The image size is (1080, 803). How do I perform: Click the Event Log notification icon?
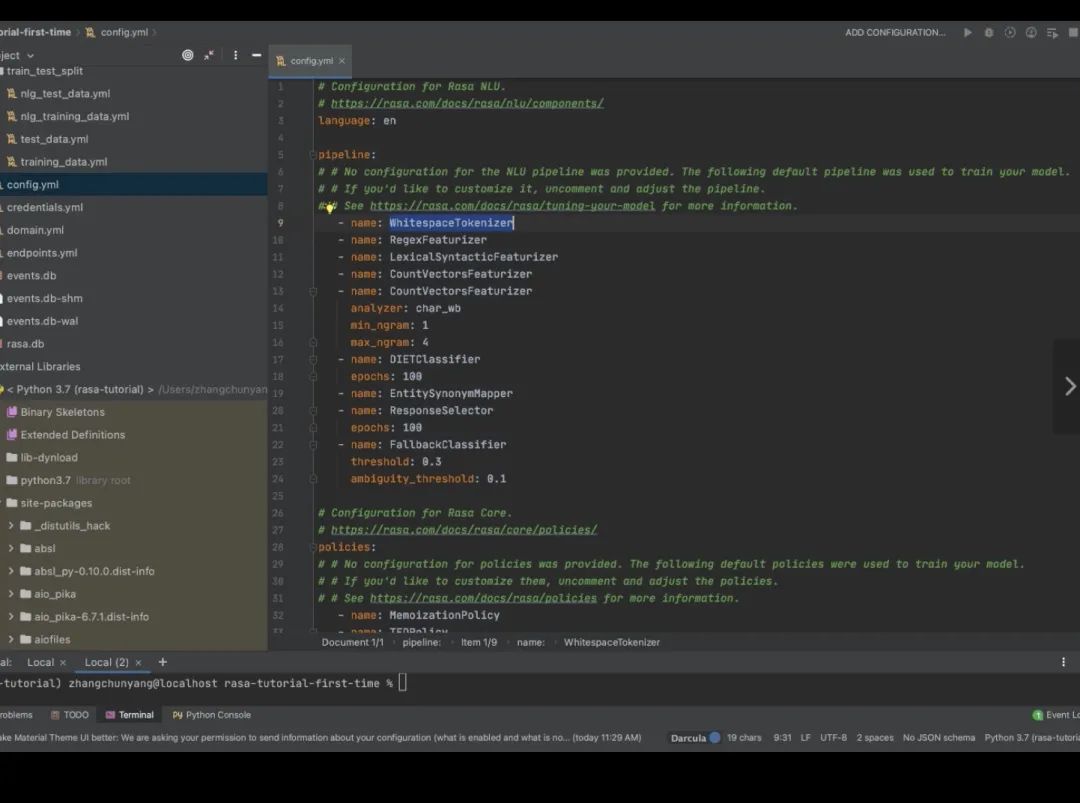coord(1037,715)
